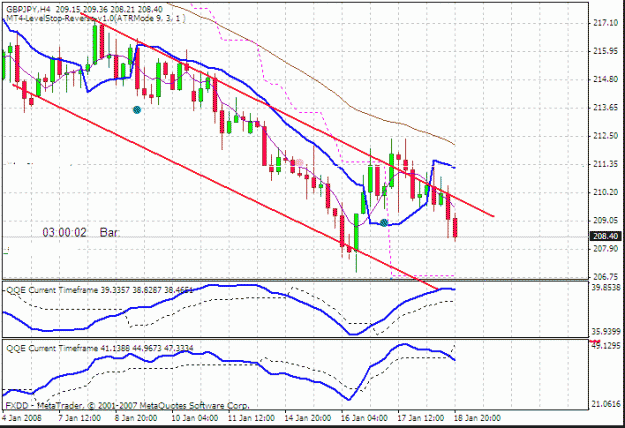Click the pink dot marker near 211.35

click(x=299, y=163)
